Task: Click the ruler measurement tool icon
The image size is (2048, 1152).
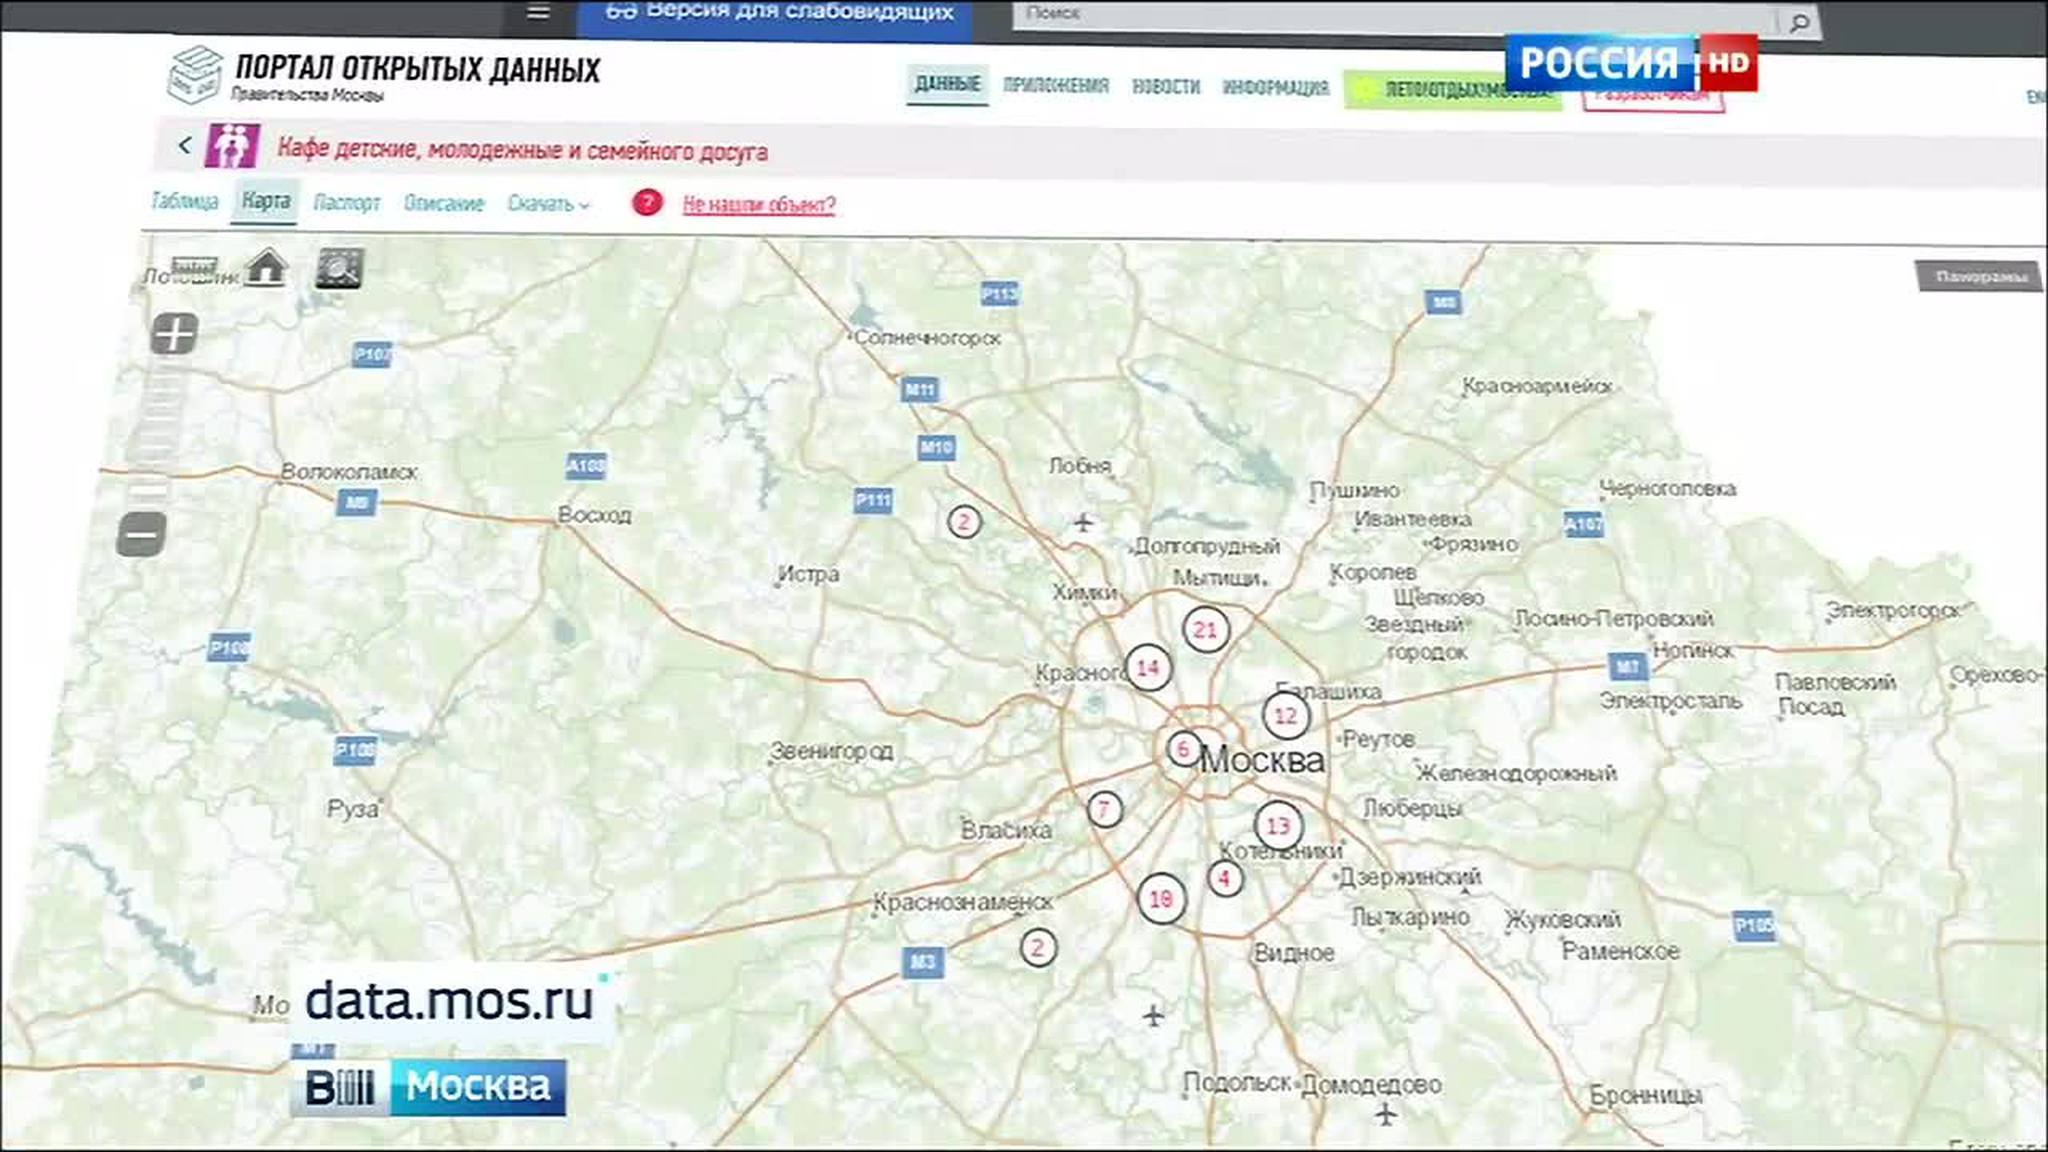Action: click(194, 267)
